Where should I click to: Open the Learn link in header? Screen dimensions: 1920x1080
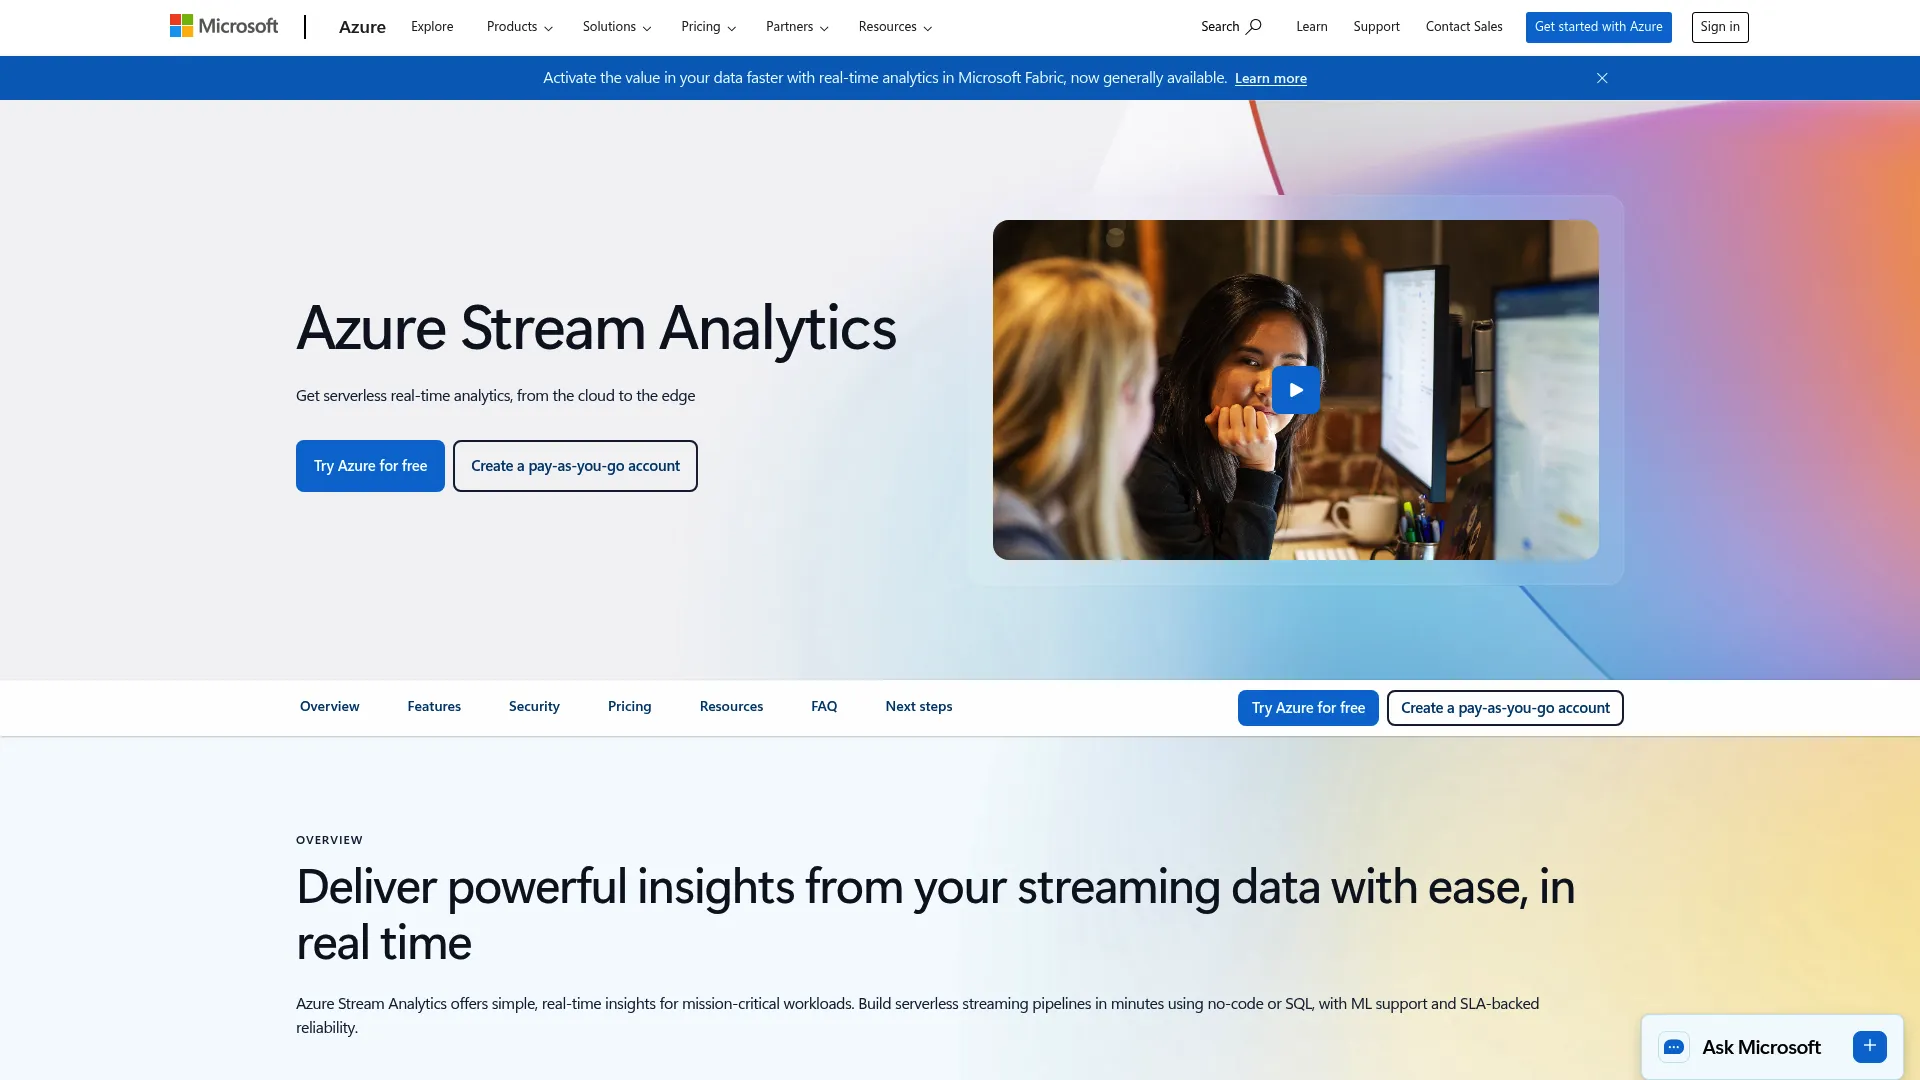point(1312,27)
